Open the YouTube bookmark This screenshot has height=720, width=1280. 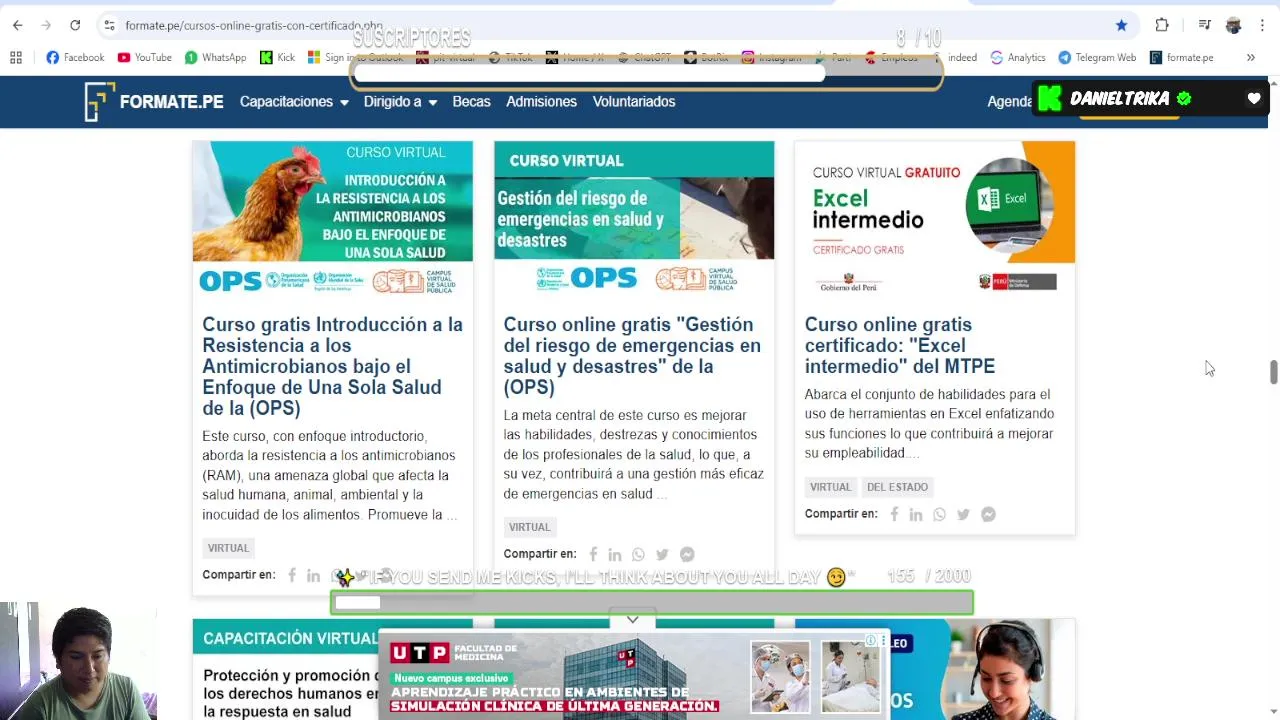pyautogui.click(x=145, y=57)
